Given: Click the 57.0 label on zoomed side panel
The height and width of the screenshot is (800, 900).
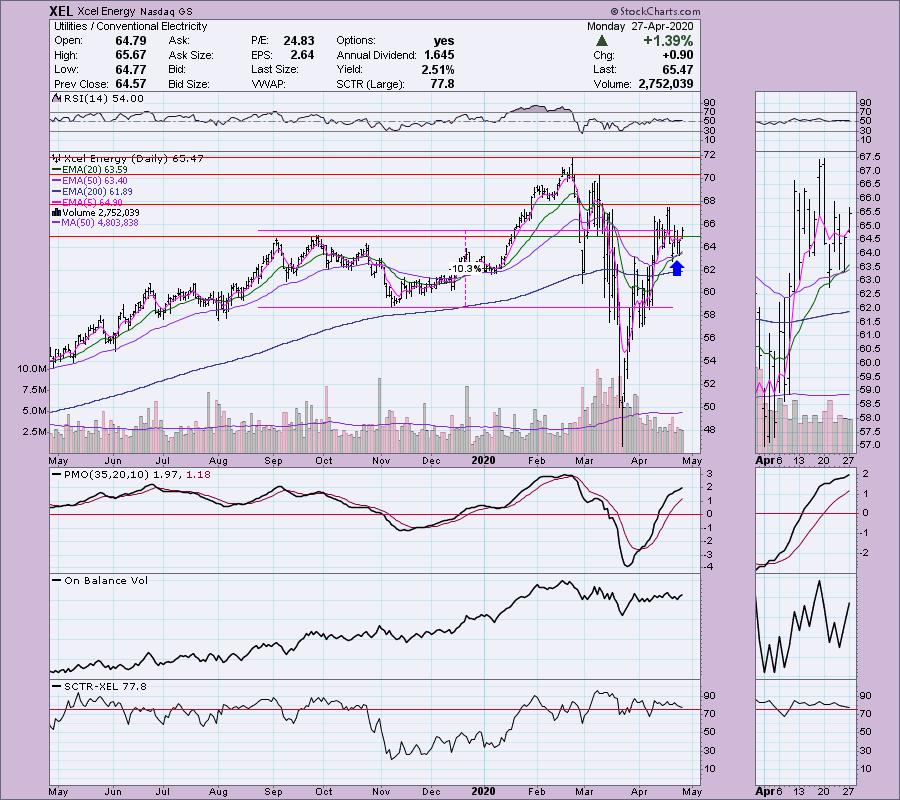Looking at the screenshot, I should (x=870, y=445).
